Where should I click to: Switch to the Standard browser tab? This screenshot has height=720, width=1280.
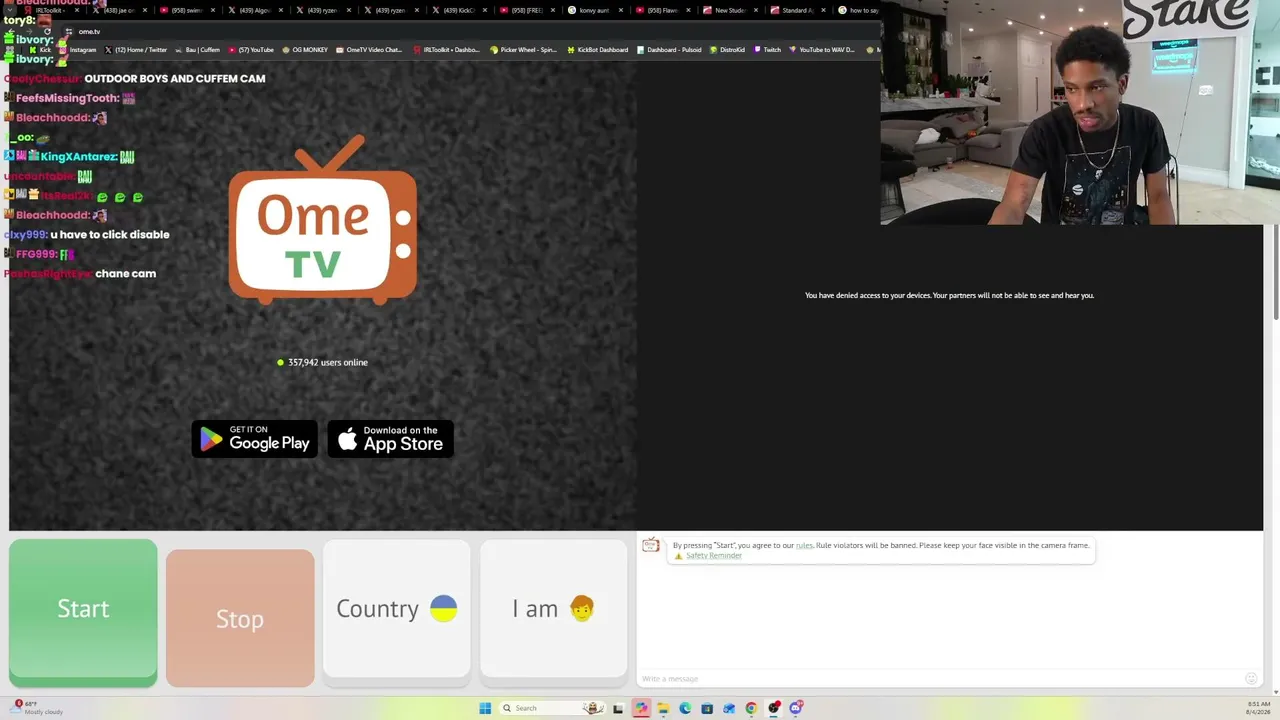(x=797, y=10)
